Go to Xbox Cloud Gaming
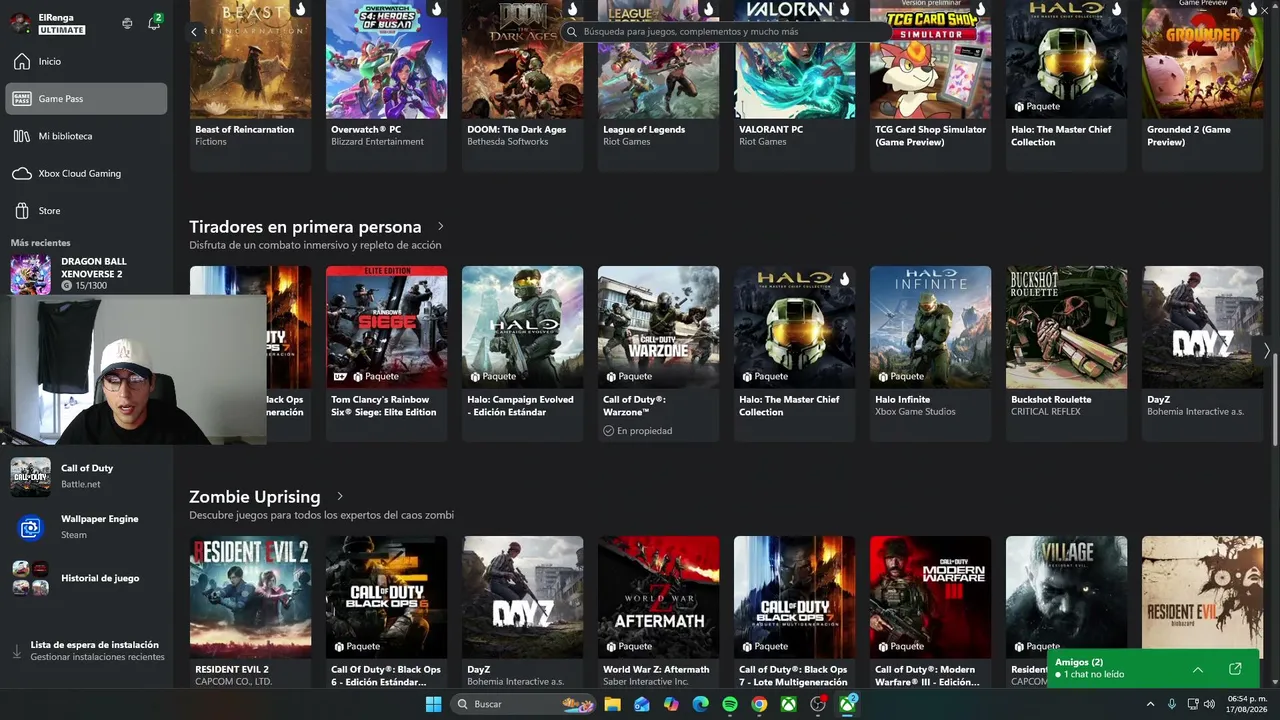The height and width of the screenshot is (720, 1280). (86, 173)
